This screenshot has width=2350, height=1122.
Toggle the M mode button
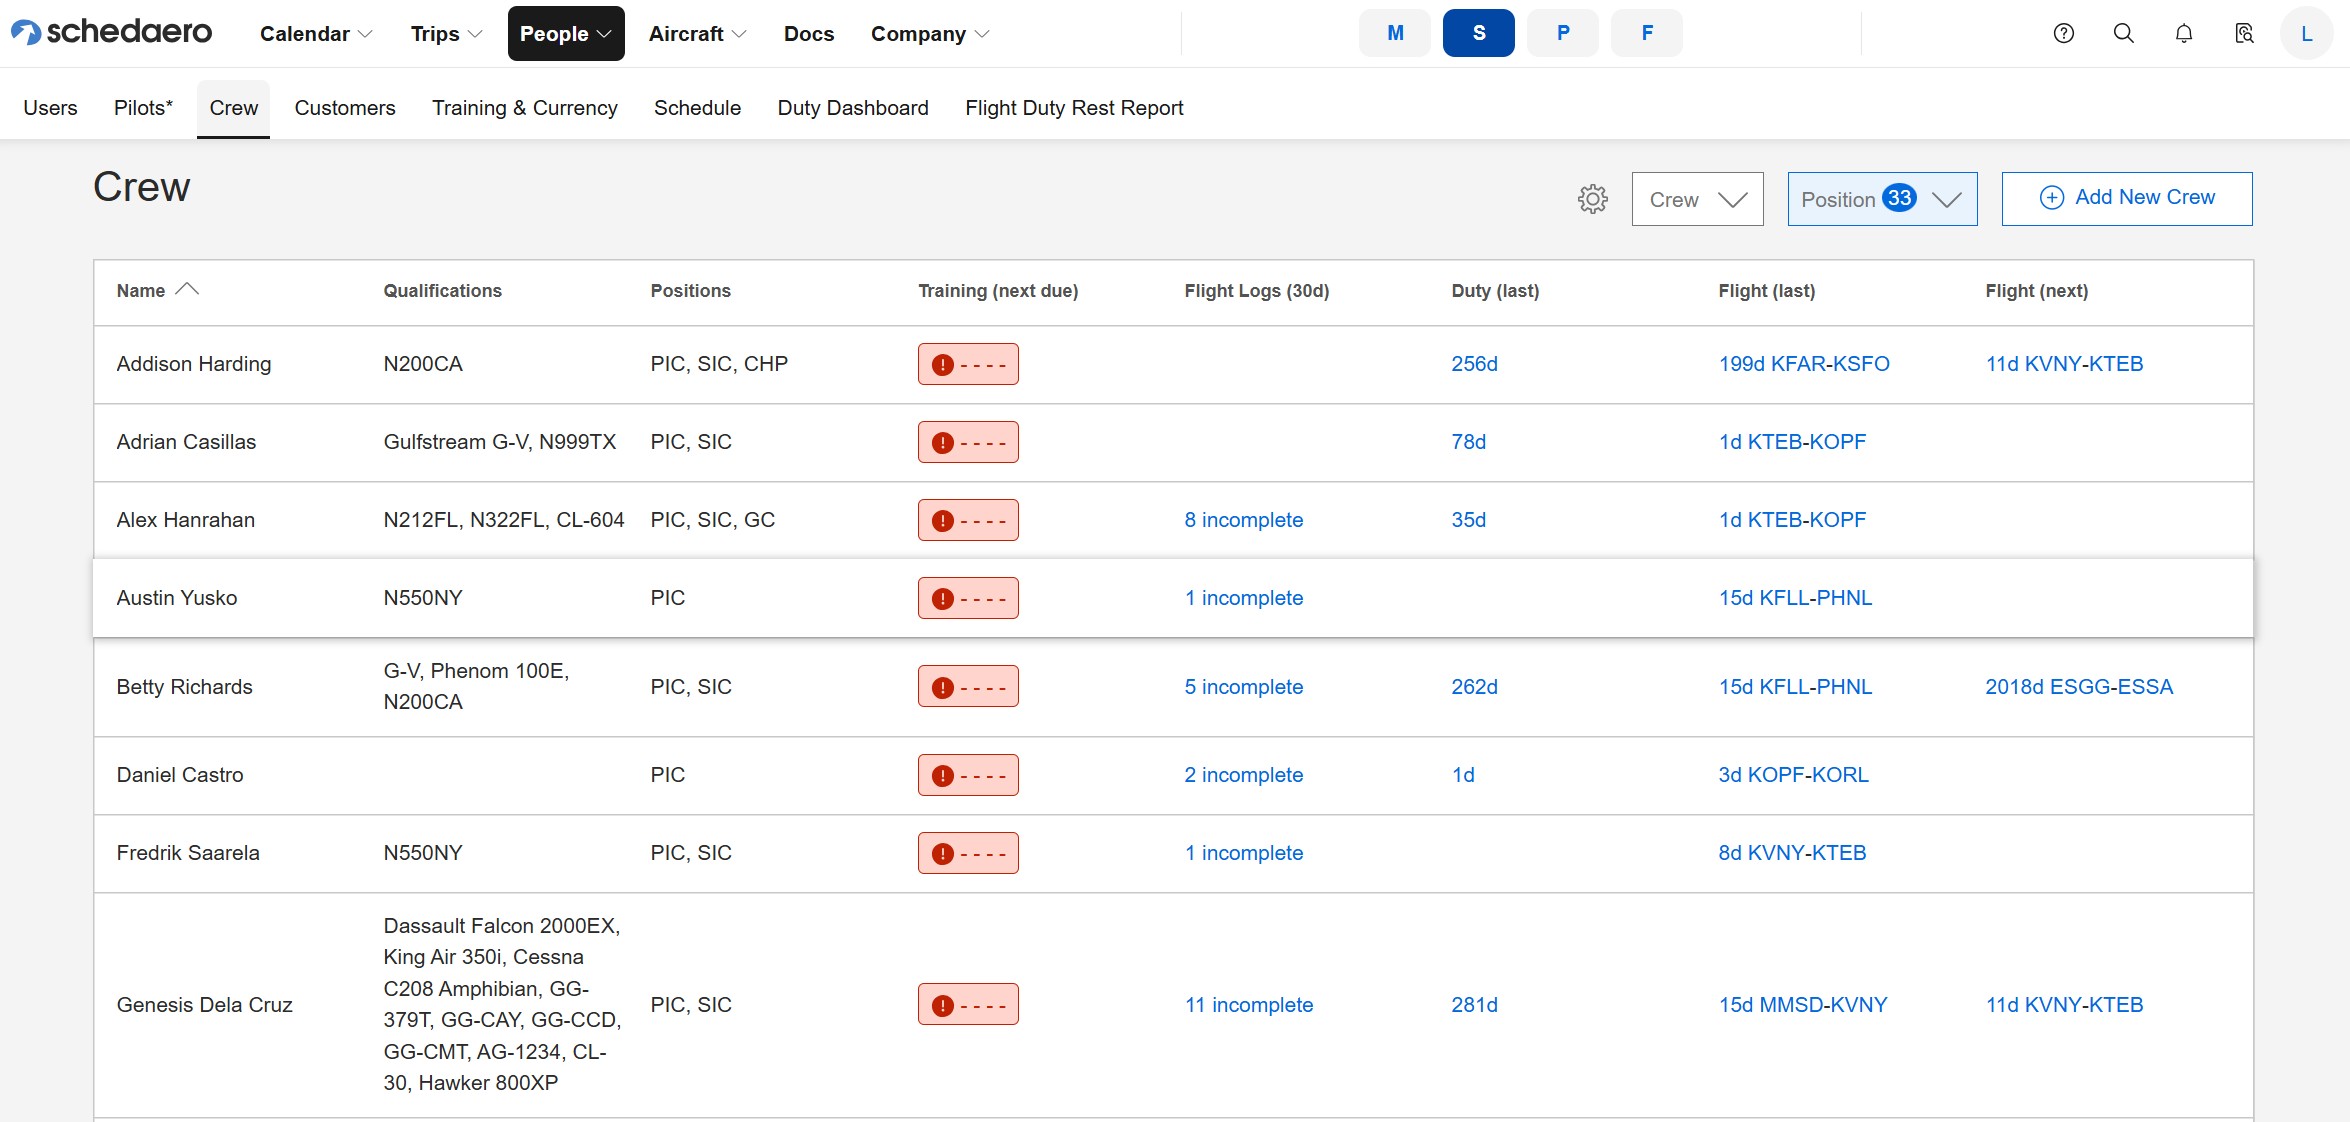[1395, 33]
